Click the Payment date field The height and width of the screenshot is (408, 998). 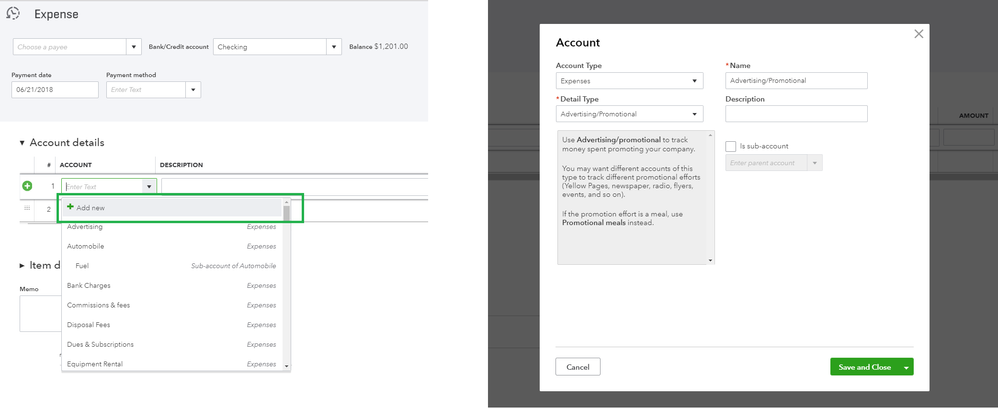(x=55, y=90)
